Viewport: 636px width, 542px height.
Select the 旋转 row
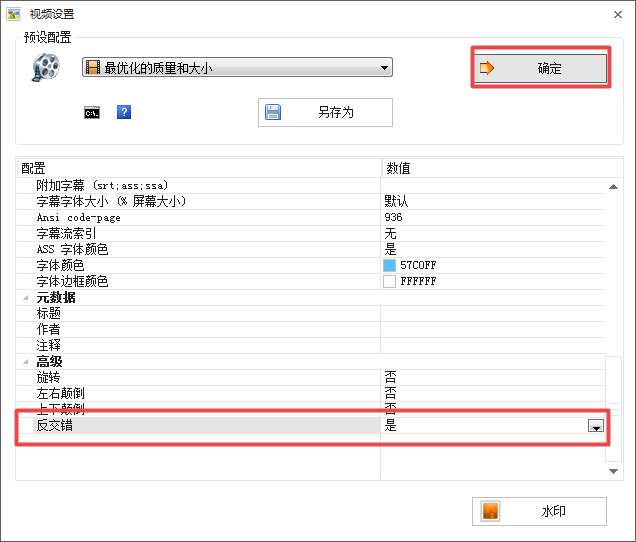pyautogui.click(x=200, y=378)
